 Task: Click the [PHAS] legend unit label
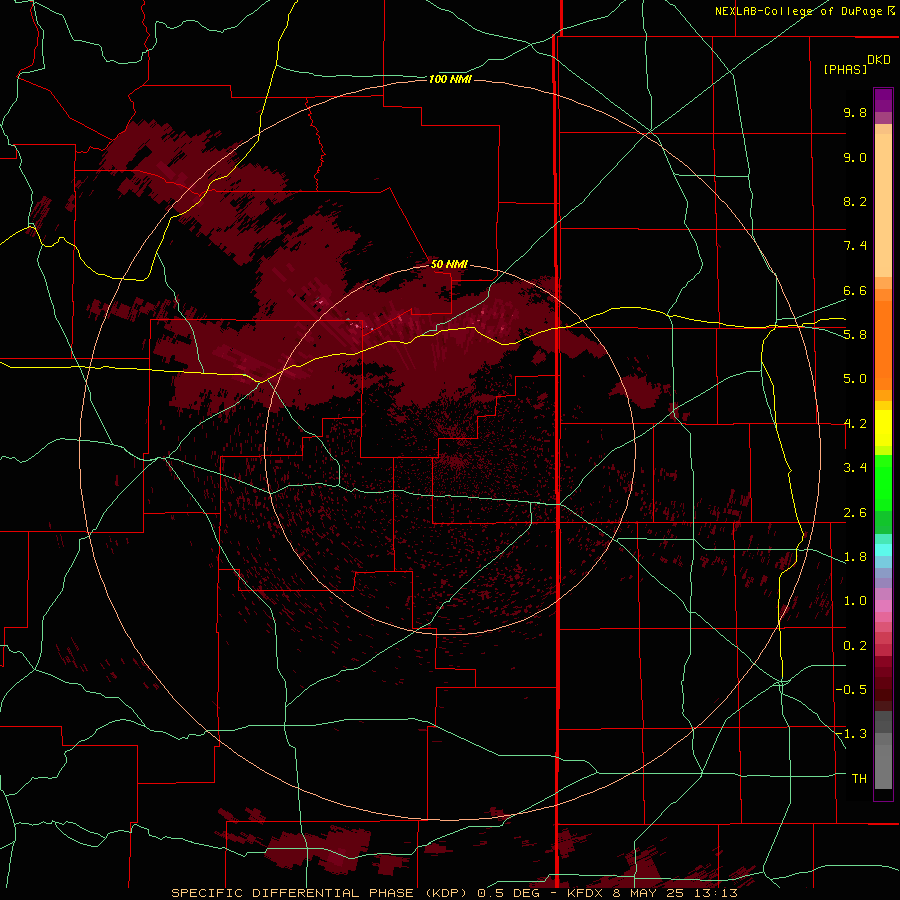845,69
